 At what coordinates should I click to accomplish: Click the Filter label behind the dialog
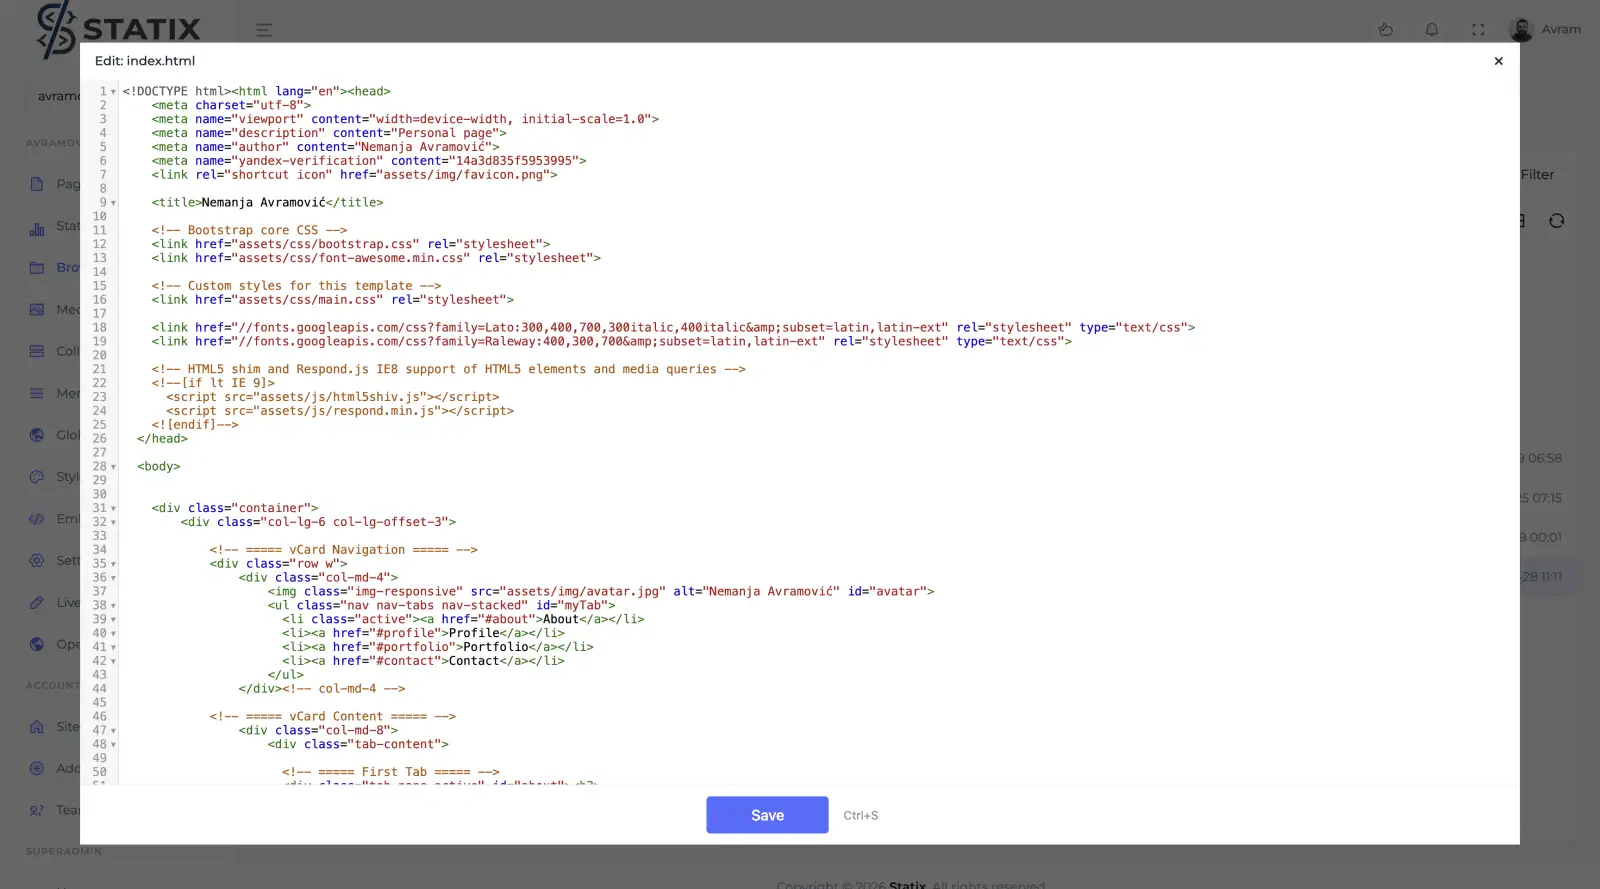(1537, 174)
